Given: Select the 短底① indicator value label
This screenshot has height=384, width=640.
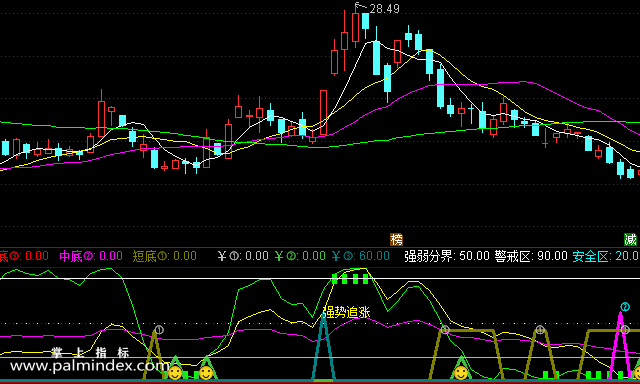Looking at the screenshot, I should tap(164, 256).
